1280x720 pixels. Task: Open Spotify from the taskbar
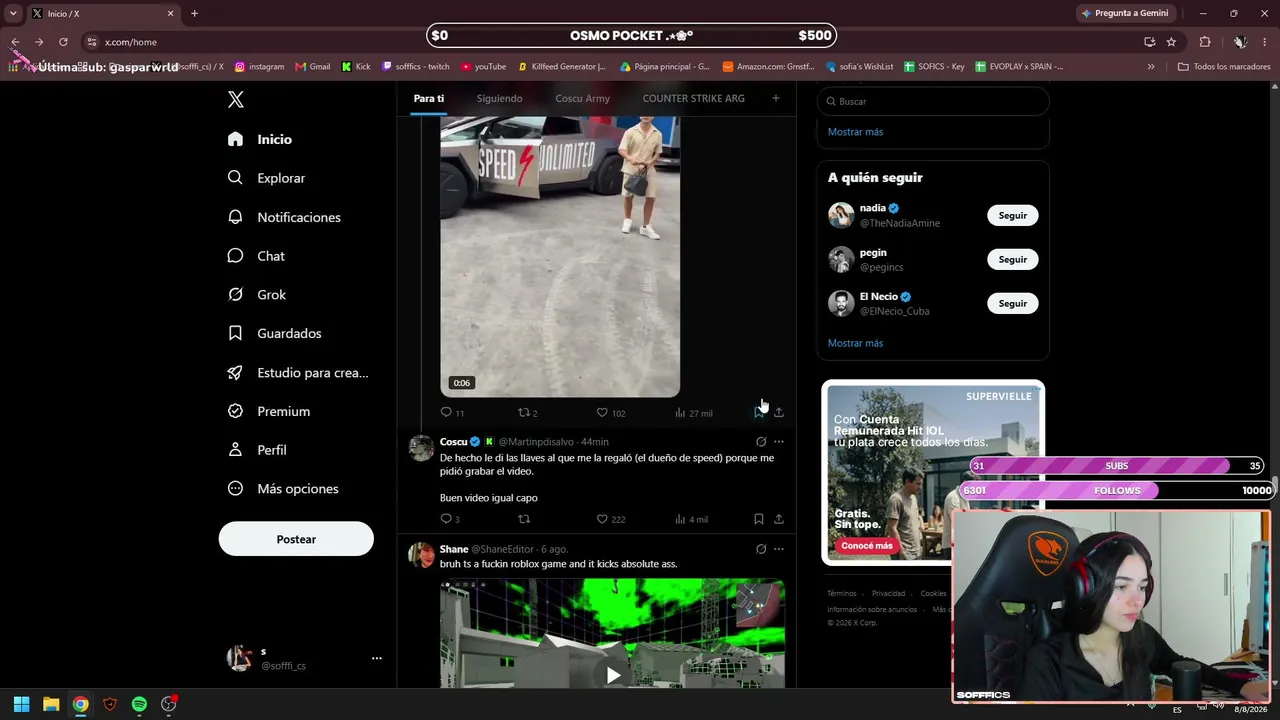(x=139, y=704)
